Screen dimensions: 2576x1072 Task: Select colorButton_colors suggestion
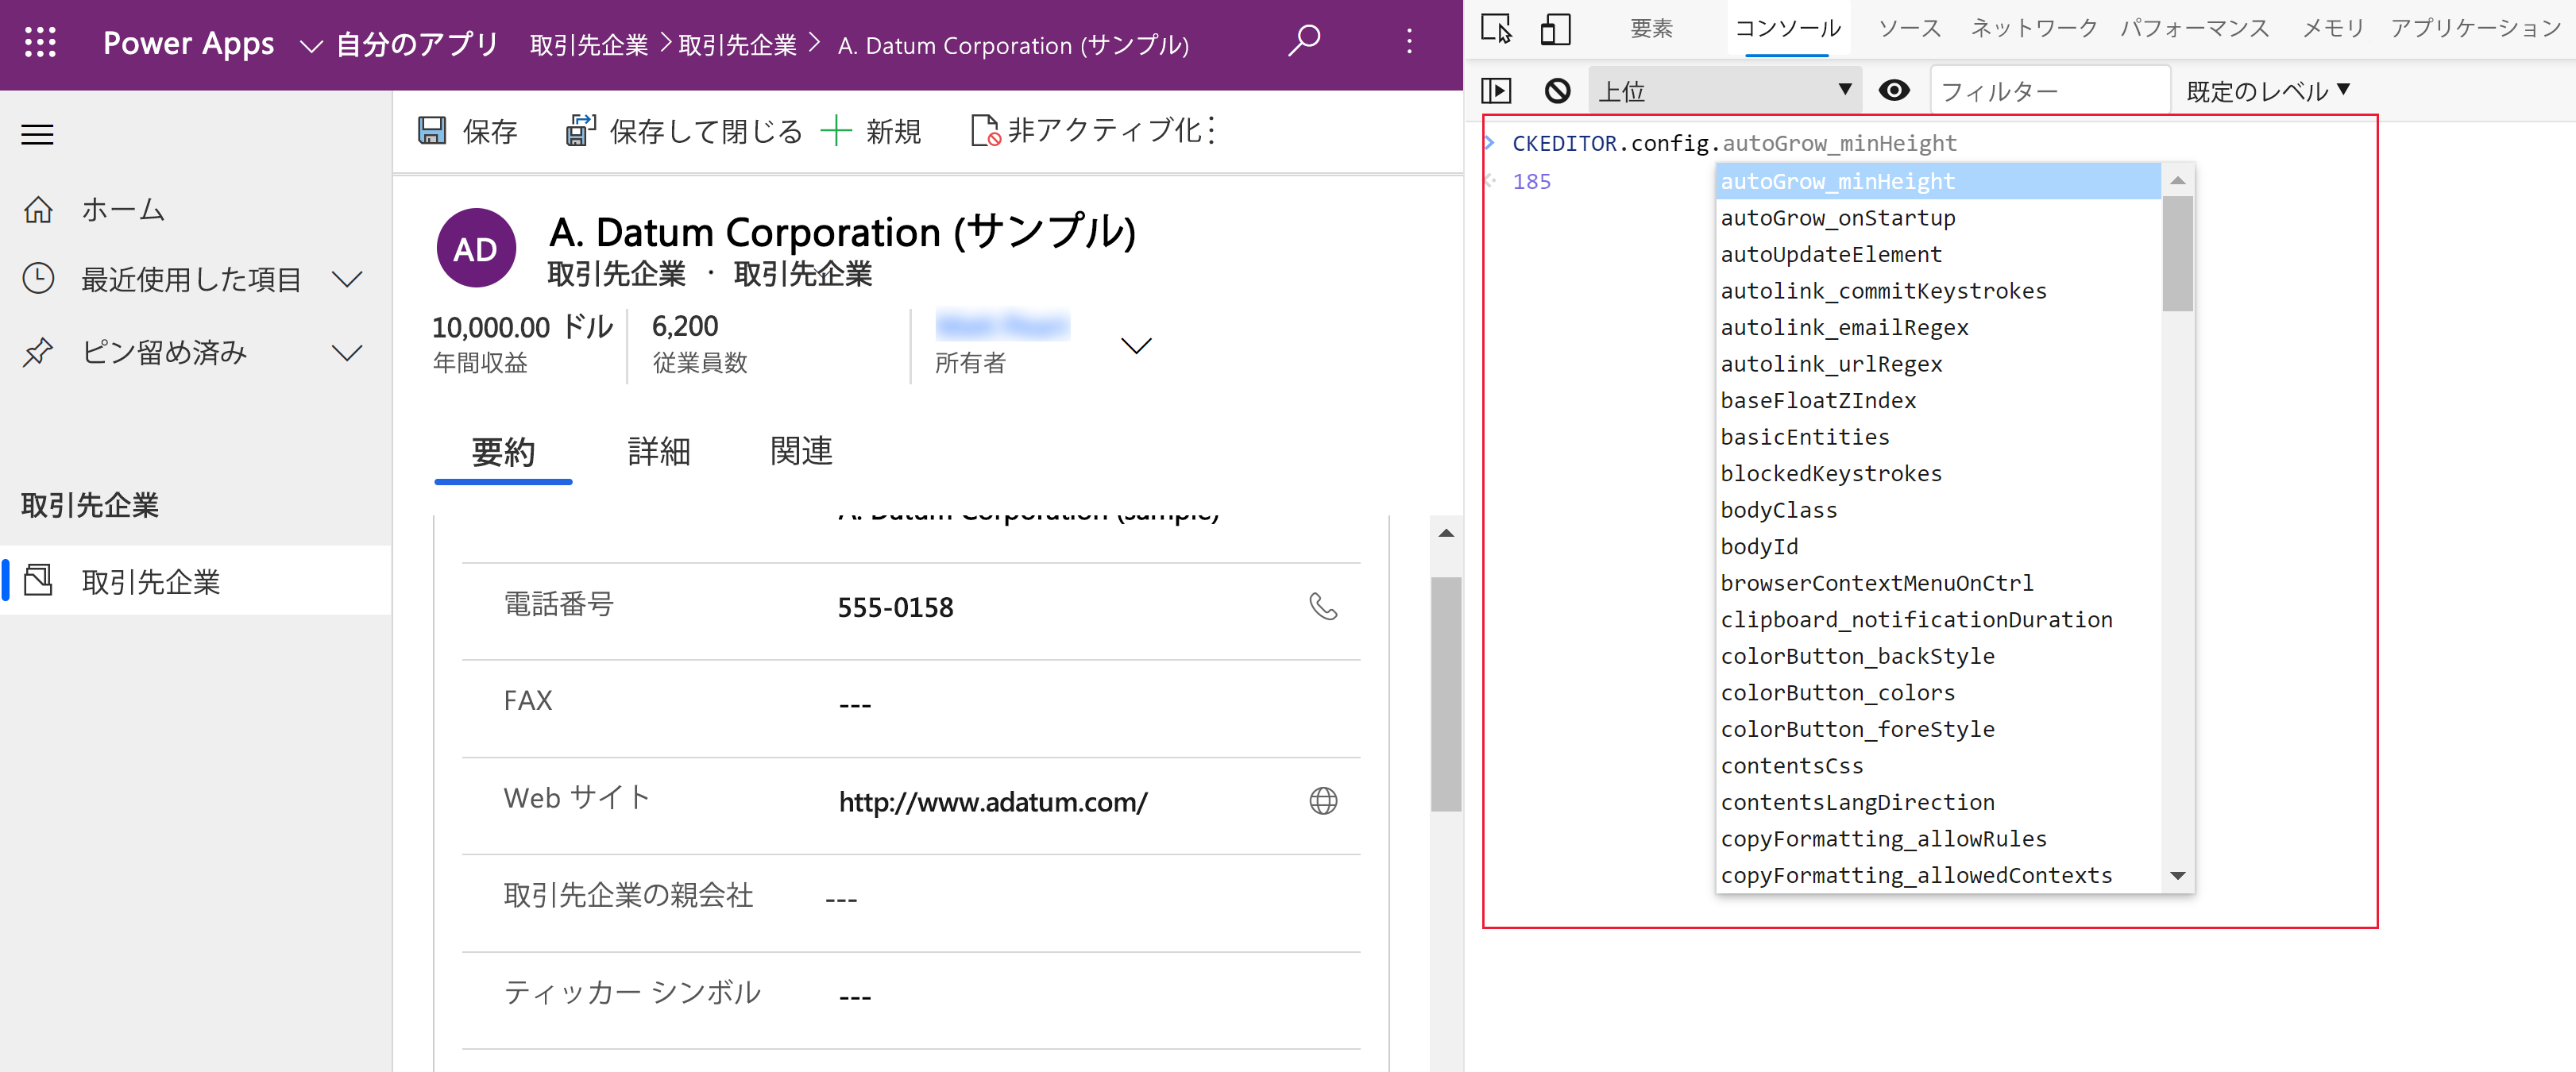coord(1938,692)
